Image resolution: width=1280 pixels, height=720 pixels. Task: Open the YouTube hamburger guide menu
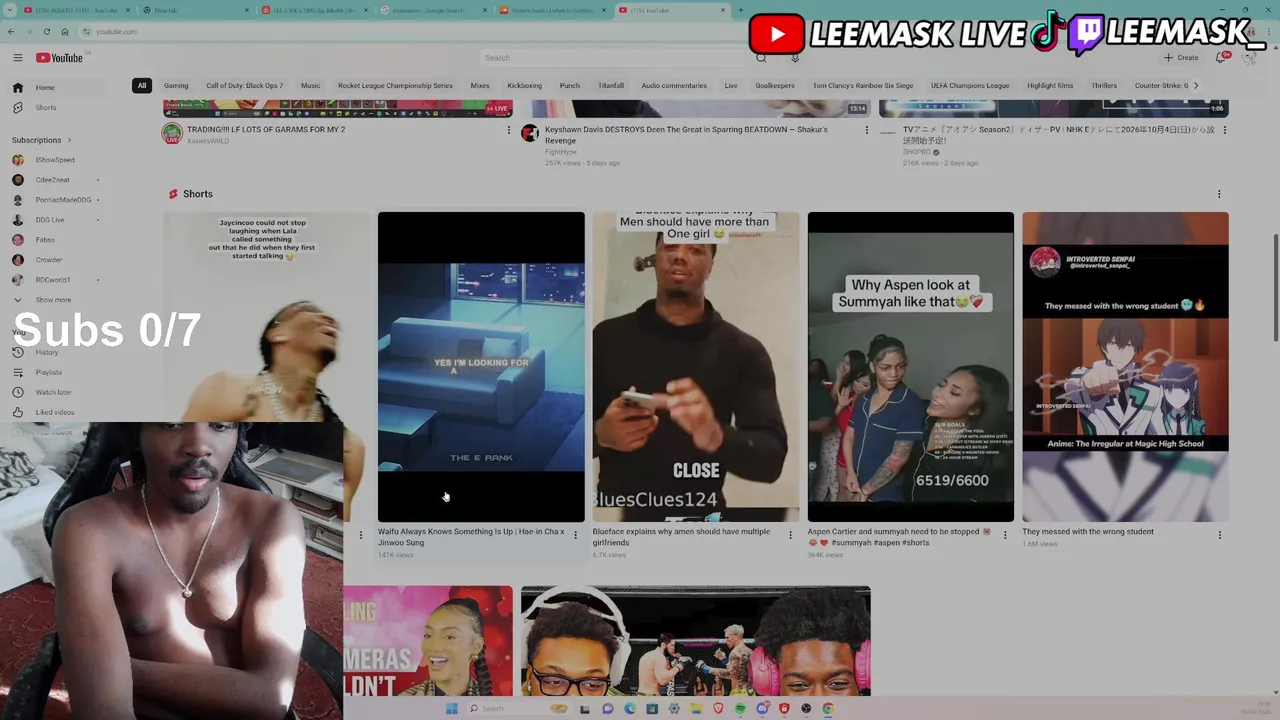(17, 58)
